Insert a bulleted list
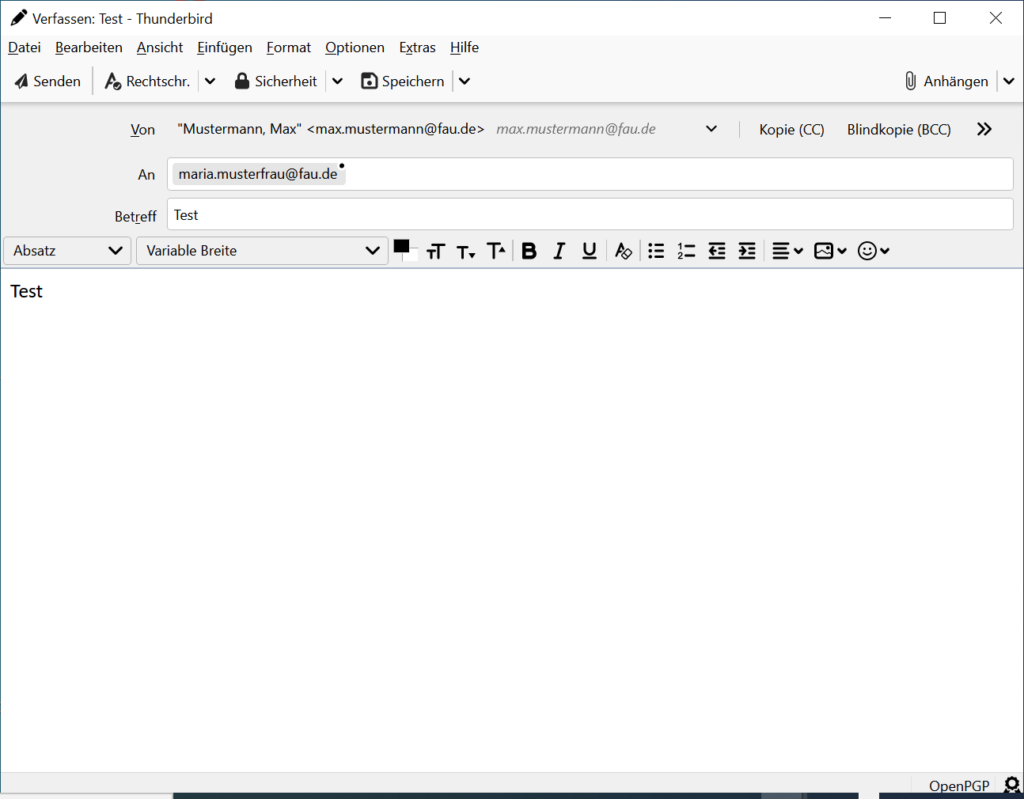Viewport: 1024px width, 799px height. [656, 250]
